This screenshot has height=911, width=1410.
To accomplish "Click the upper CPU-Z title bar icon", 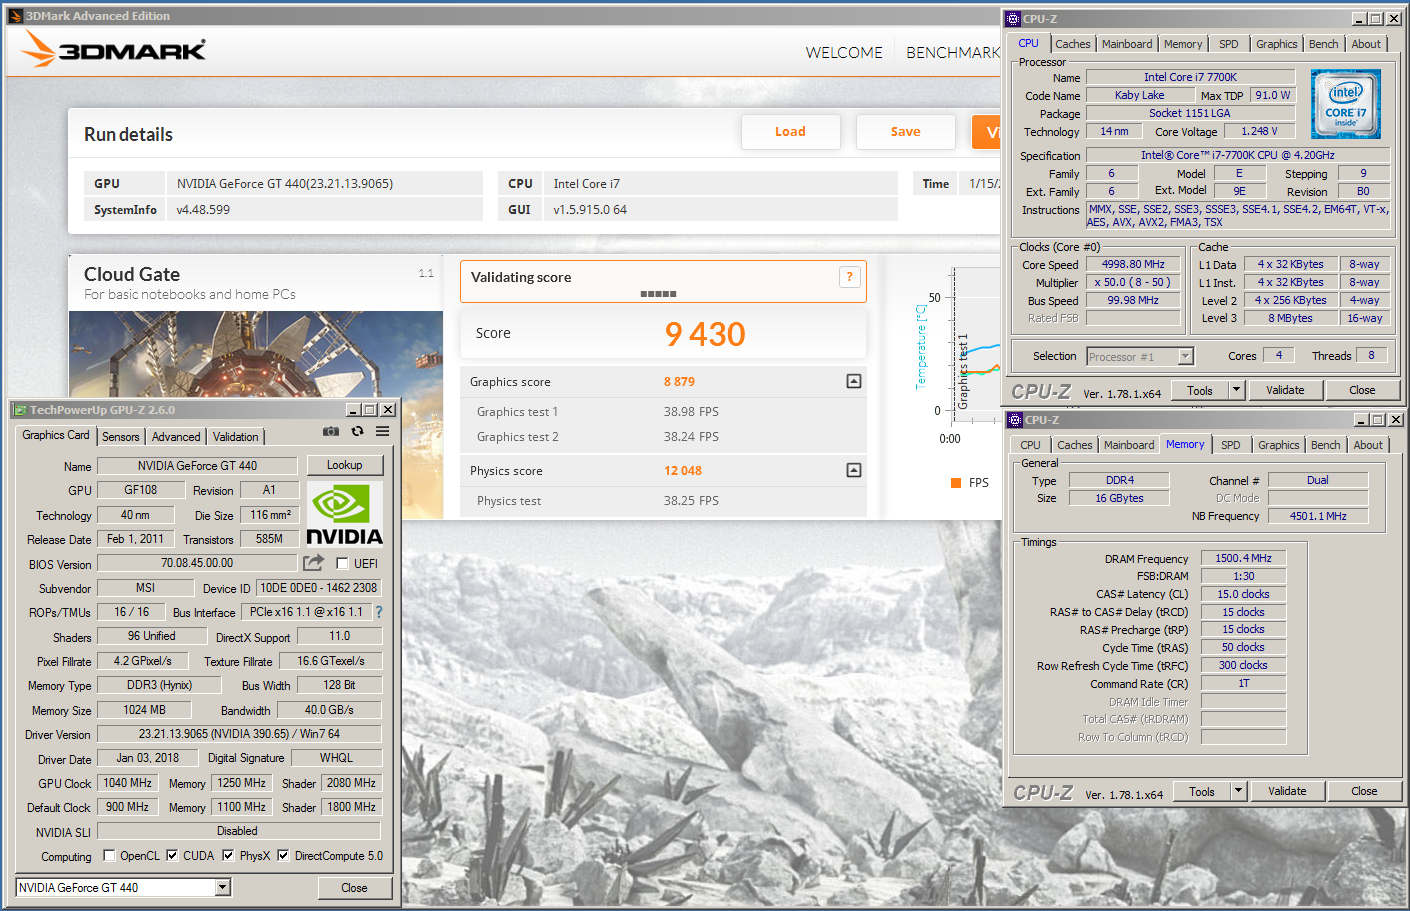I will (x=1013, y=19).
